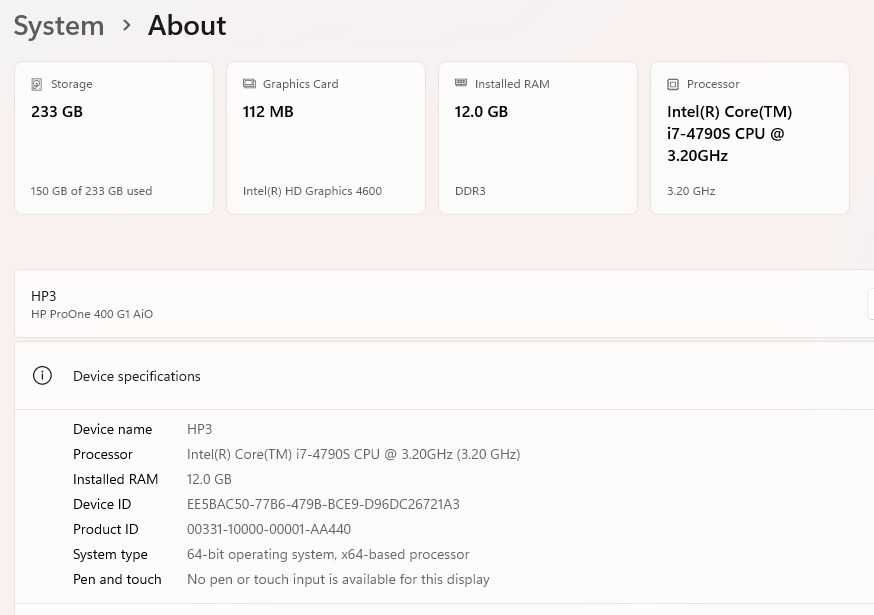Screen dimensions: 874x615
Task: Click the Processor chip icon
Action: tap(673, 85)
